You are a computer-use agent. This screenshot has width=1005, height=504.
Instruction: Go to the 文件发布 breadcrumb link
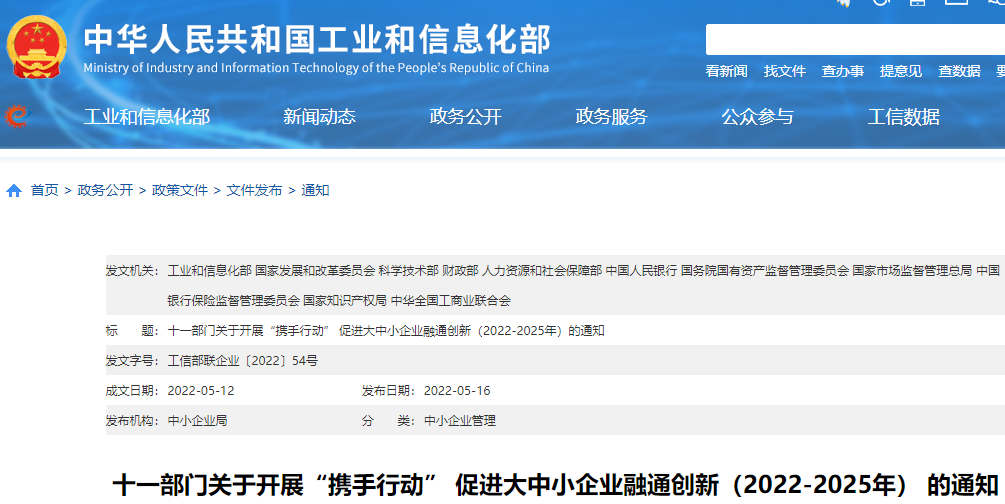[x=254, y=190]
